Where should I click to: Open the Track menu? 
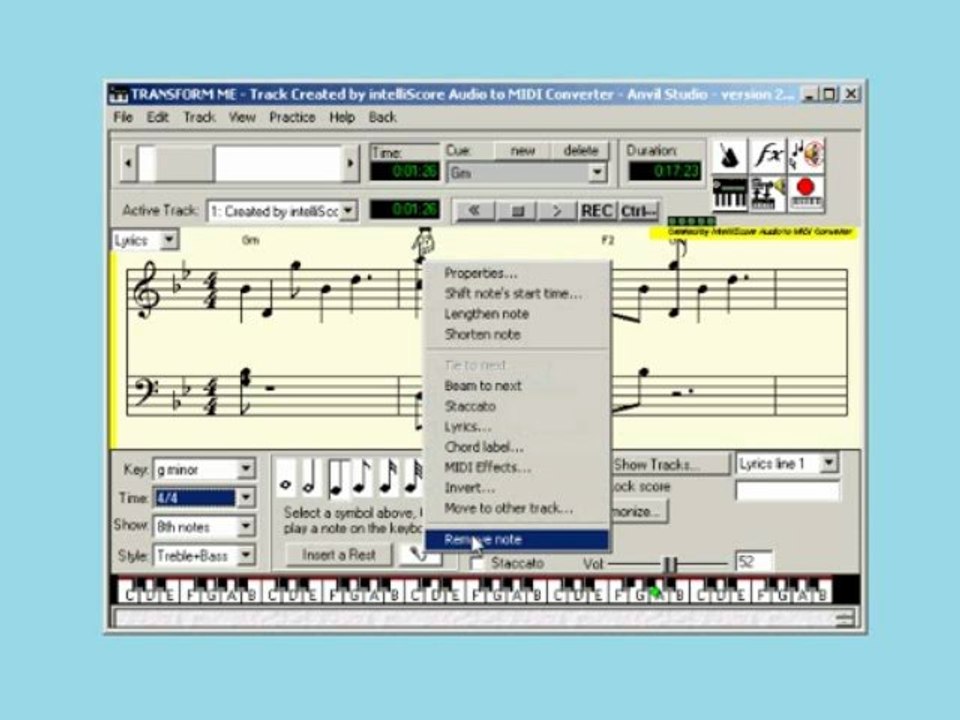199,117
